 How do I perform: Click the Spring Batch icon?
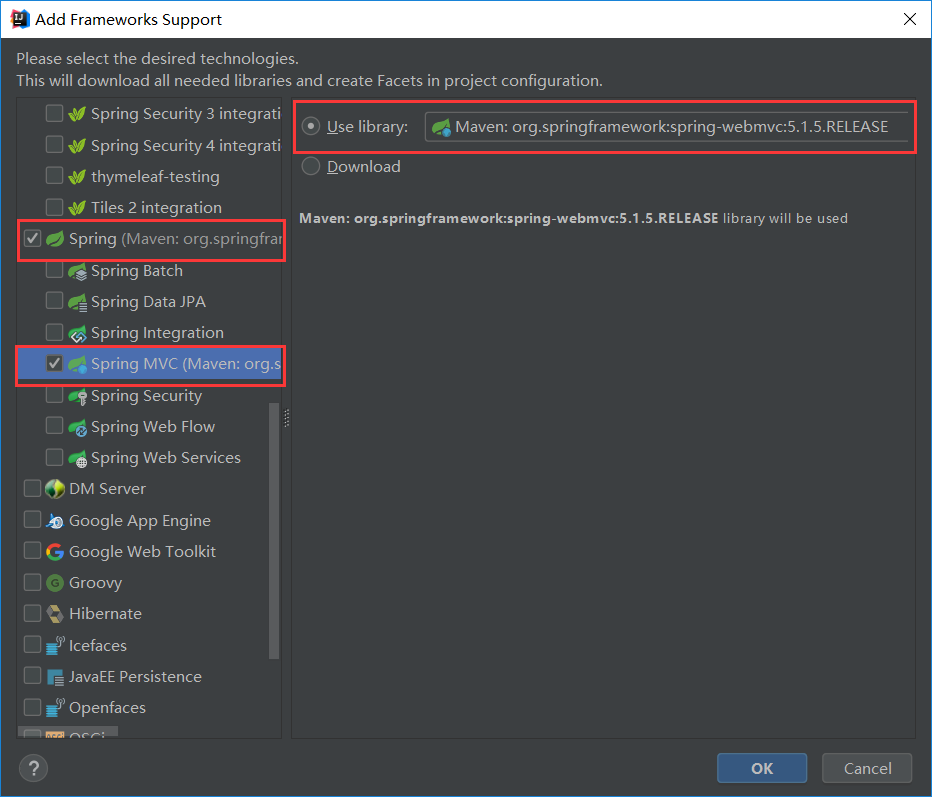[77, 271]
